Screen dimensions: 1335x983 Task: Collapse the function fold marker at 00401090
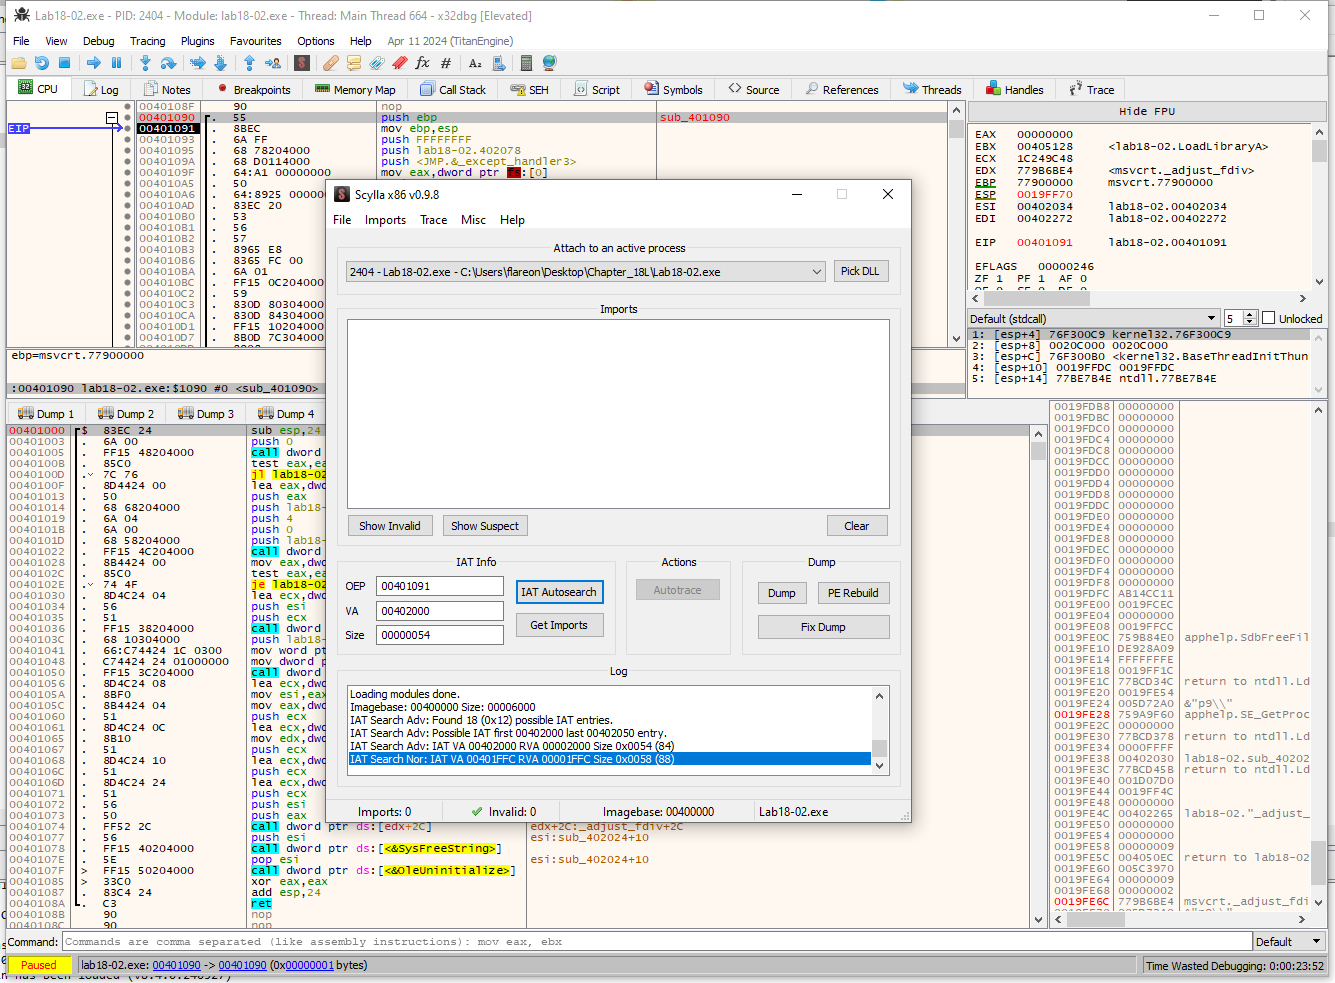pyautogui.click(x=112, y=118)
